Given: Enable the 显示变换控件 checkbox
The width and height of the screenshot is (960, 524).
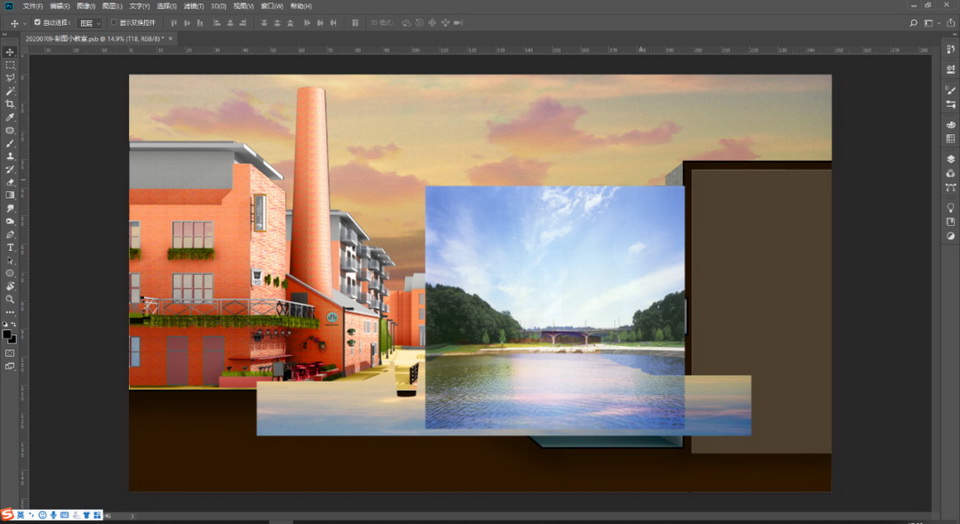Looking at the screenshot, I should coord(113,22).
